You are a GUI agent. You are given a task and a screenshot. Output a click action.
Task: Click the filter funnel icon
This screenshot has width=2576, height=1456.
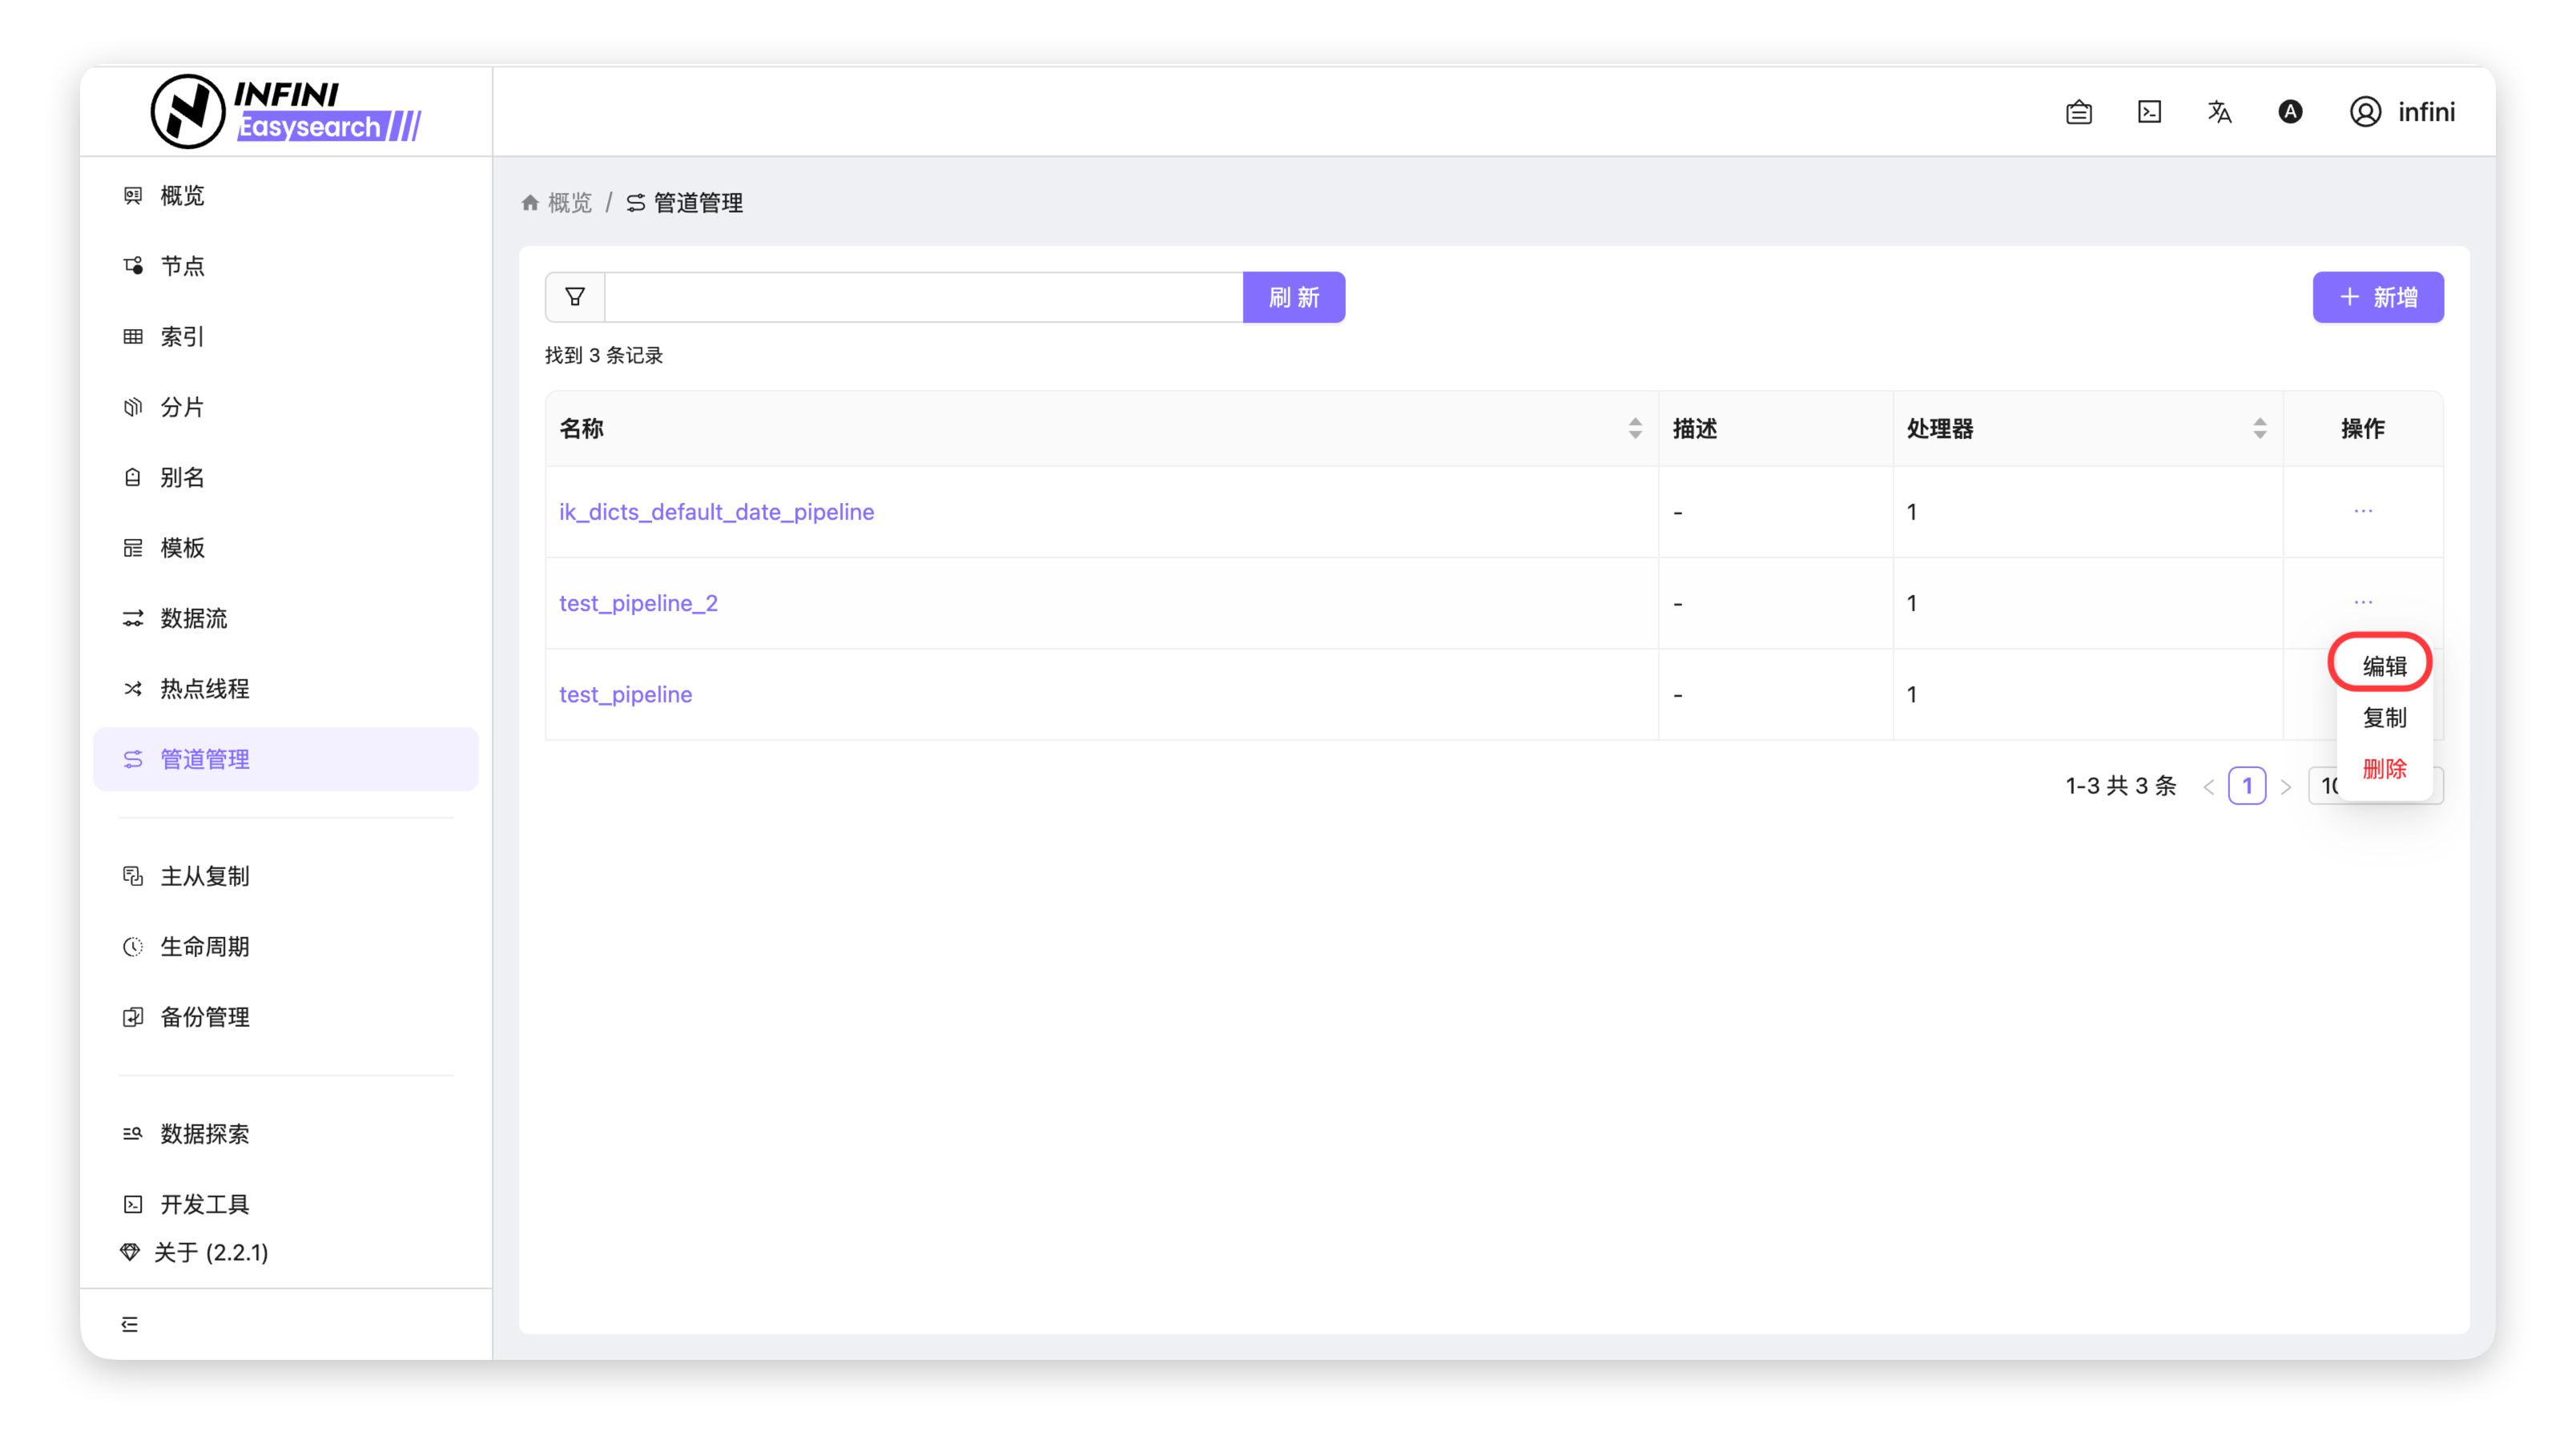[575, 297]
